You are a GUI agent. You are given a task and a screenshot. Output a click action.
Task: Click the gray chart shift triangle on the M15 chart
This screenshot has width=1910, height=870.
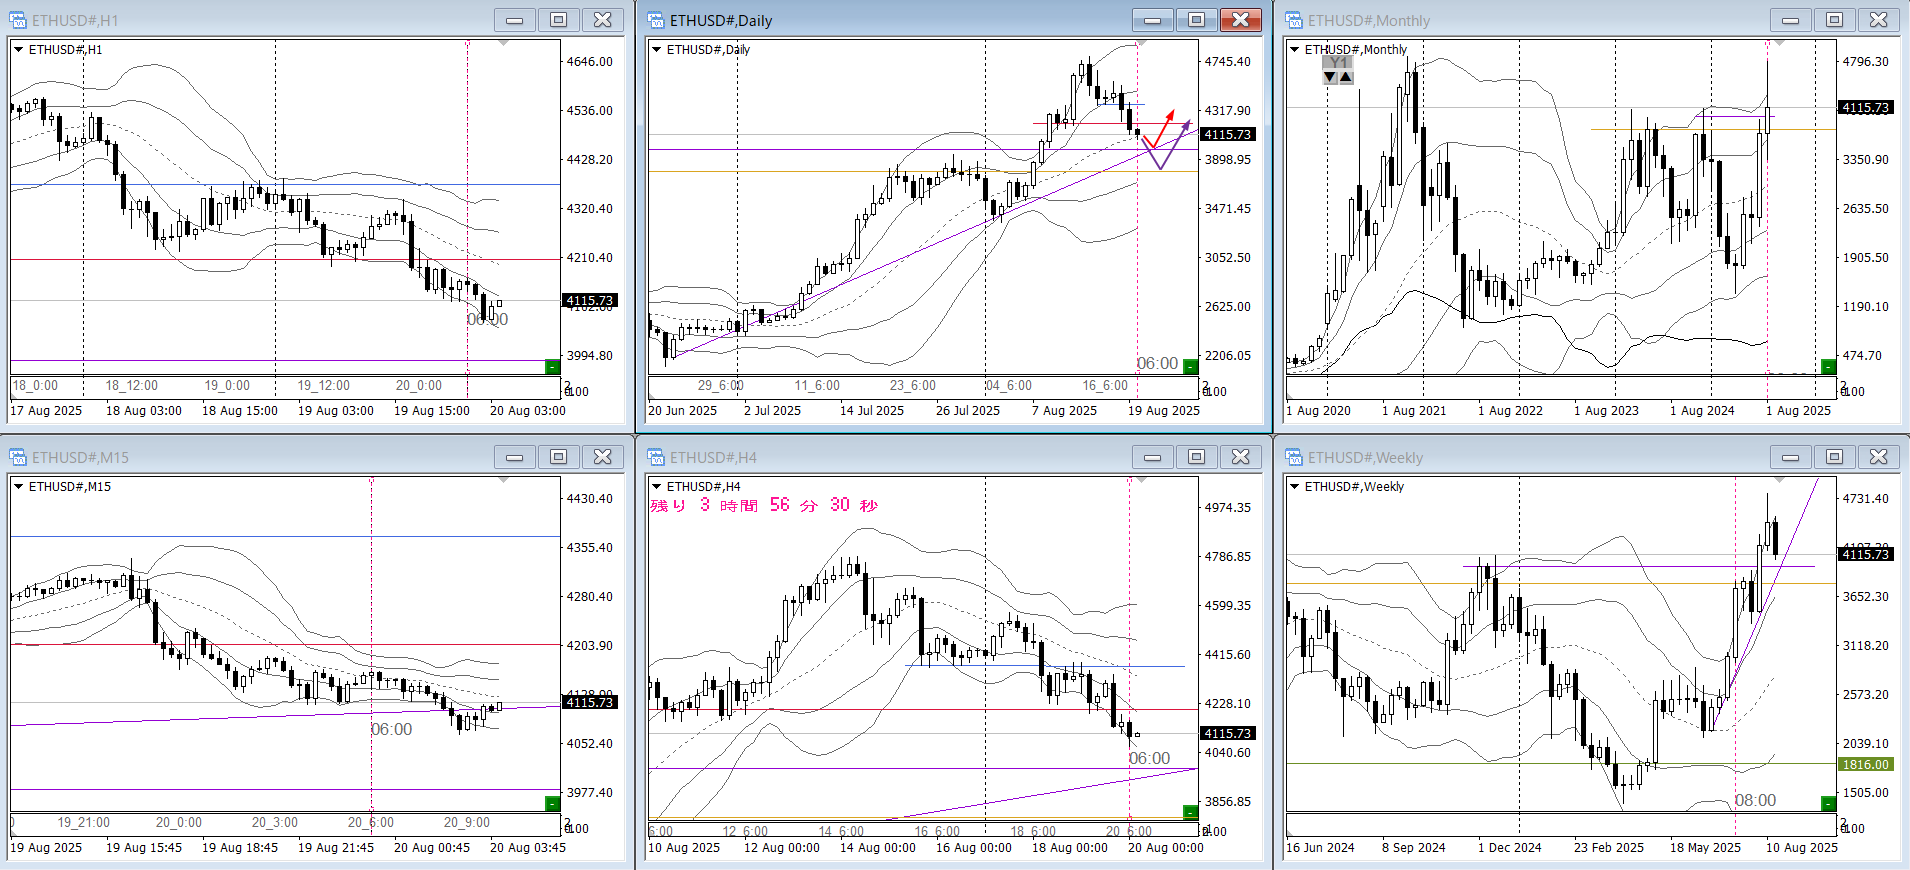coord(503,481)
